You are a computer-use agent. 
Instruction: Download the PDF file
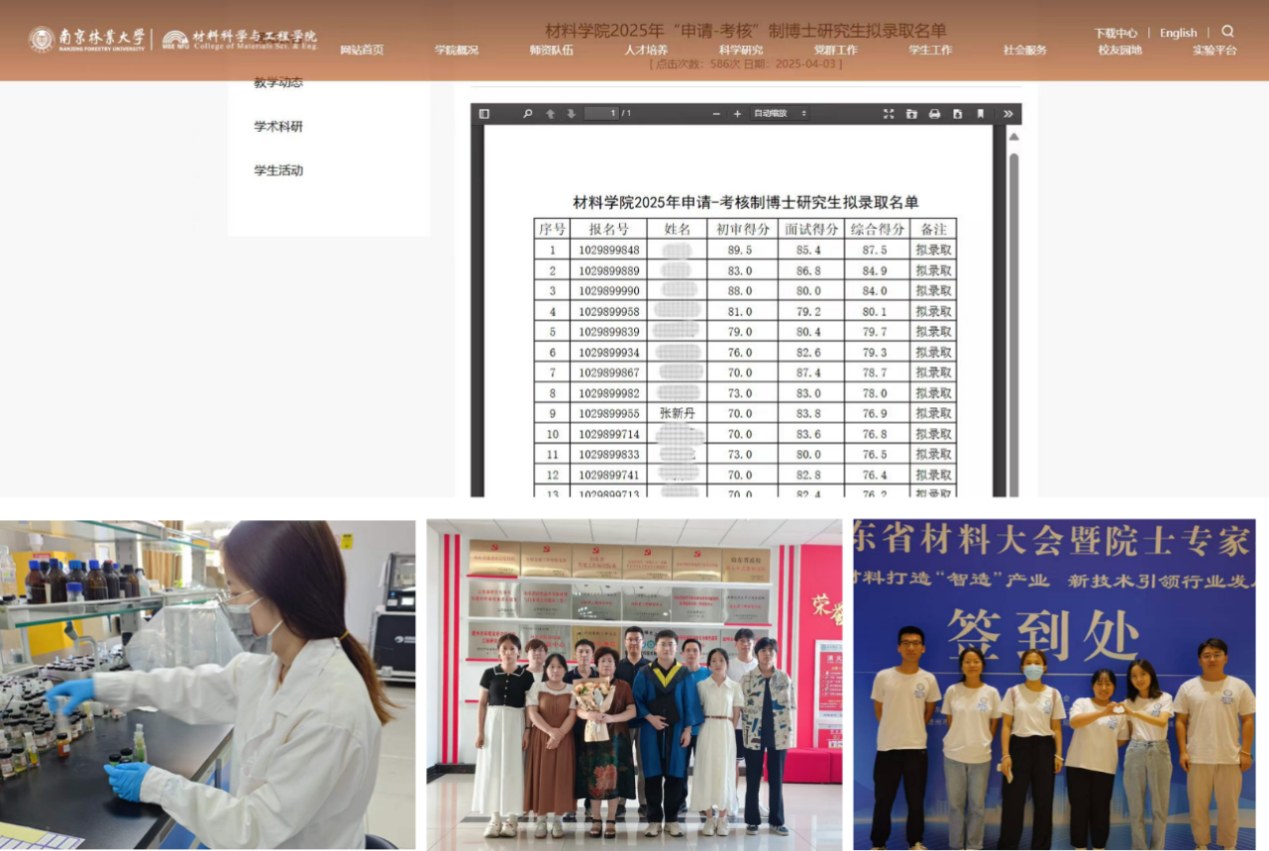(957, 114)
